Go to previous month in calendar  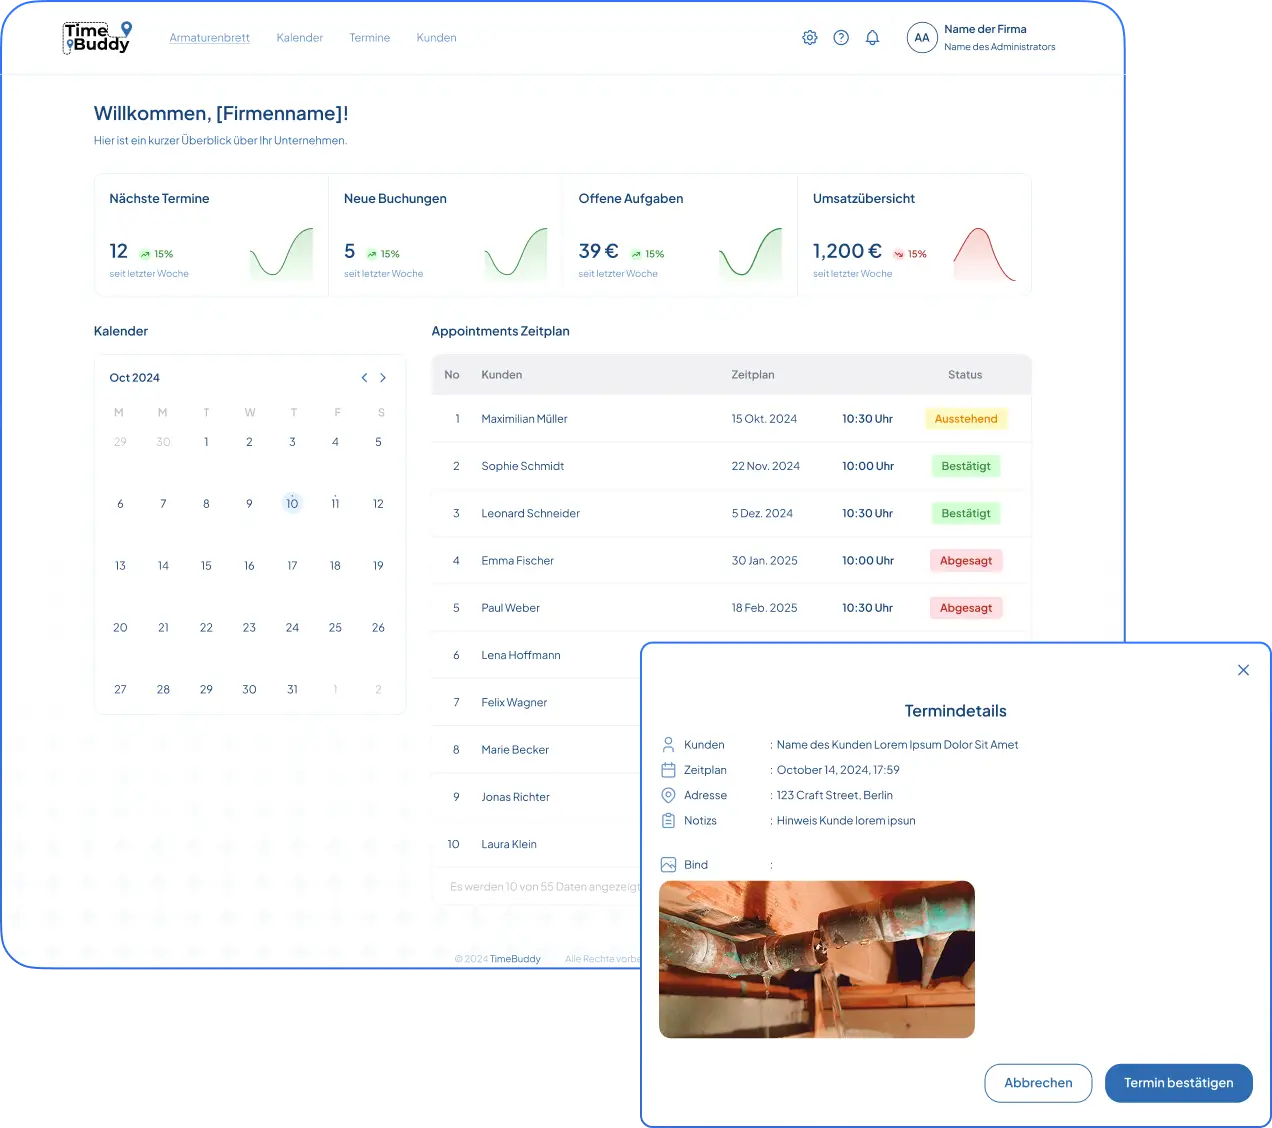(364, 378)
